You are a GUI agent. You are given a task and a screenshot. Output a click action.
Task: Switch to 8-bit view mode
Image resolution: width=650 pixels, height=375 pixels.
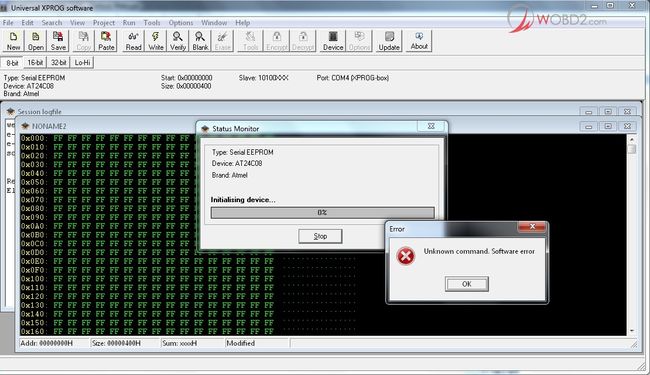12,63
